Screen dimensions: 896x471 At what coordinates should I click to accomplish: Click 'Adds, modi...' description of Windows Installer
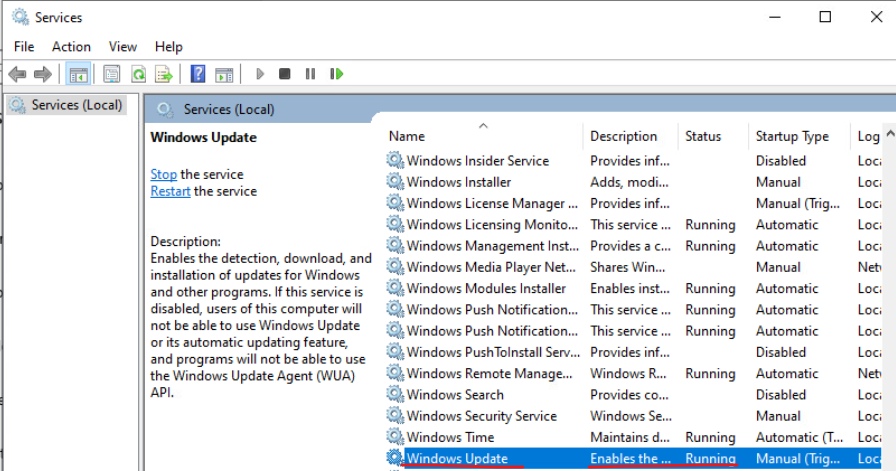pyautogui.click(x=629, y=182)
